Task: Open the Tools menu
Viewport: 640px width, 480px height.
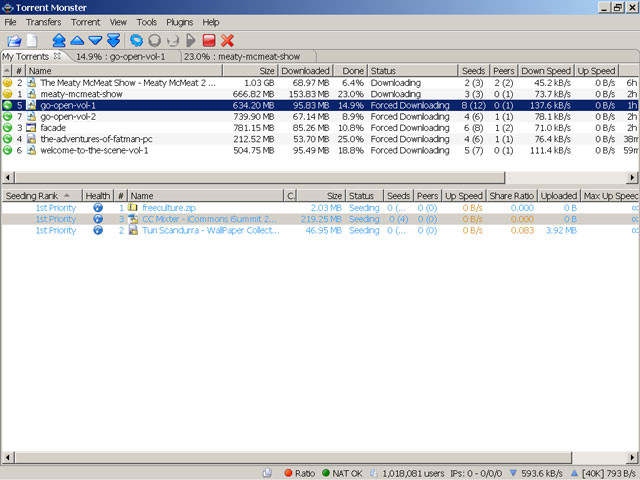Action: (147, 22)
